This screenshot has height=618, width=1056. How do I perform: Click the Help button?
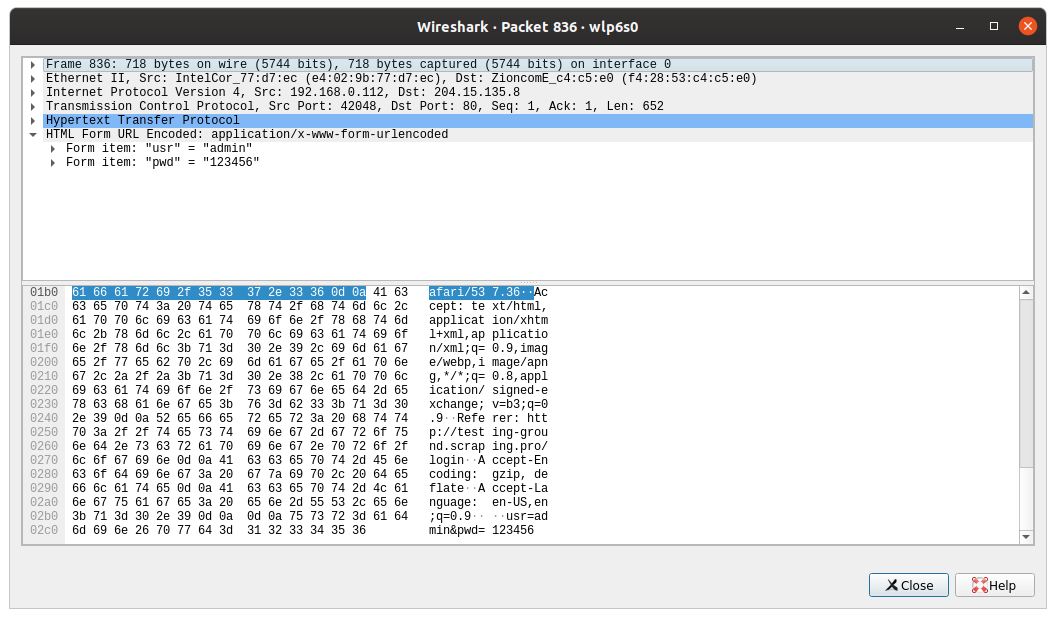(x=994, y=585)
